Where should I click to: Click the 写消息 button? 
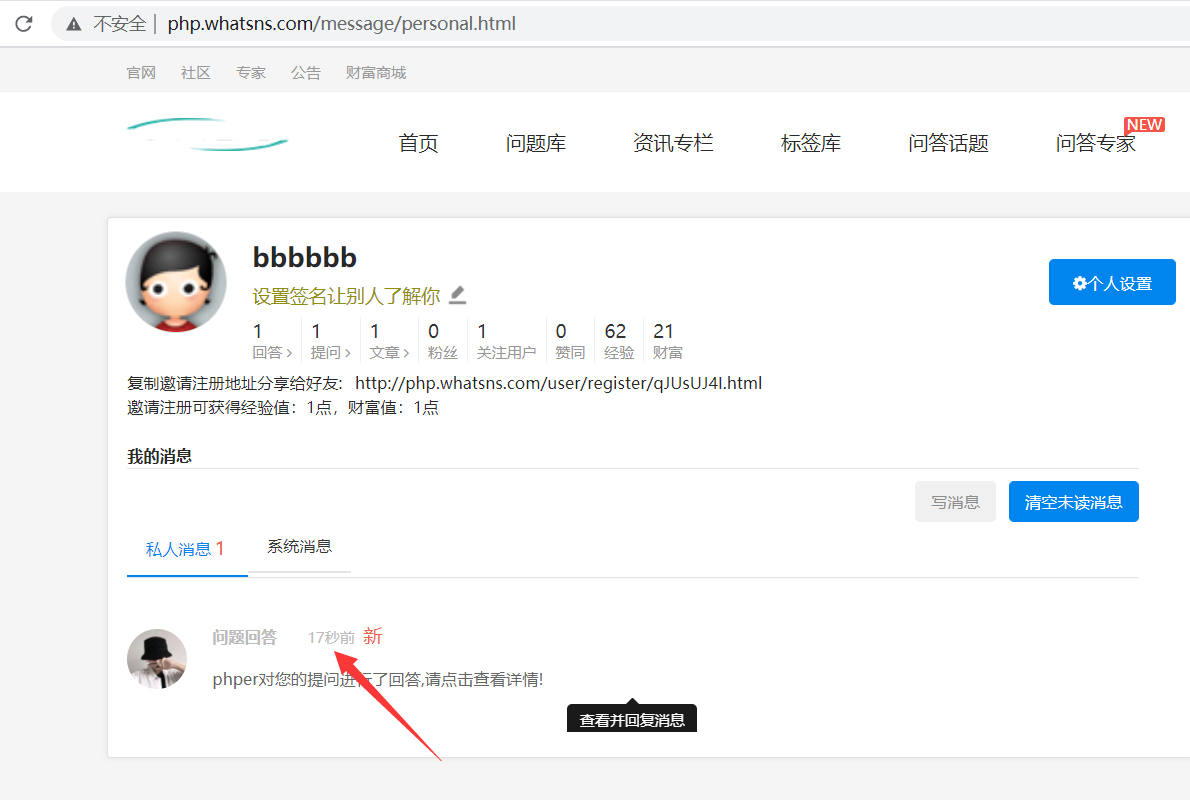click(x=955, y=502)
